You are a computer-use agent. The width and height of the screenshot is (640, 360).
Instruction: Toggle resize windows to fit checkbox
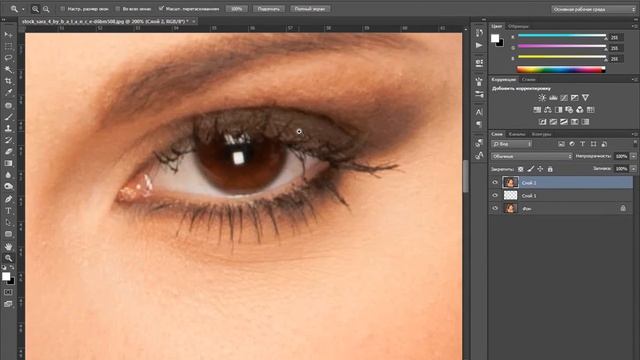[x=62, y=9]
